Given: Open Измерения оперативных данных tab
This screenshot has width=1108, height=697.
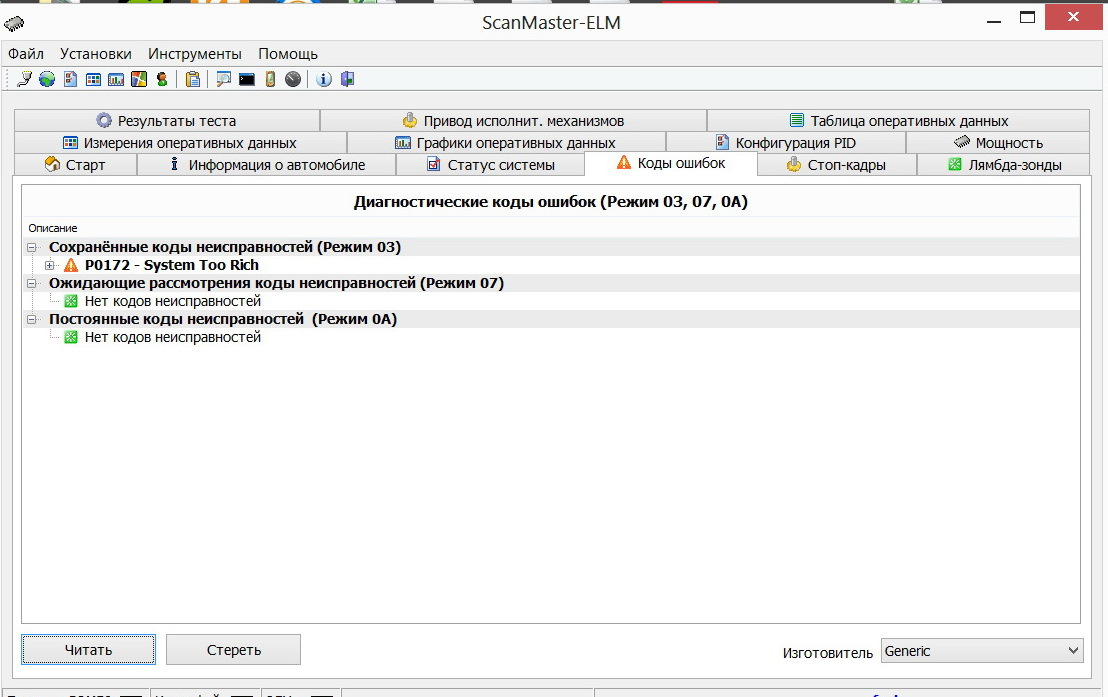Looking at the screenshot, I should click(x=180, y=142).
